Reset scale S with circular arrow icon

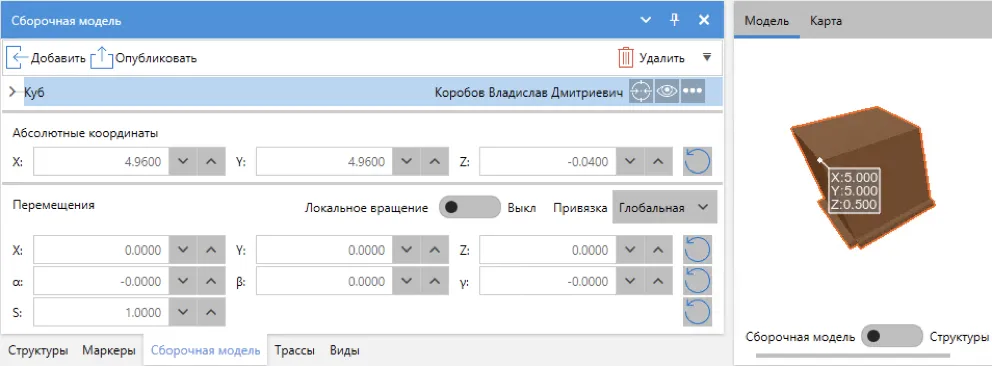click(697, 312)
